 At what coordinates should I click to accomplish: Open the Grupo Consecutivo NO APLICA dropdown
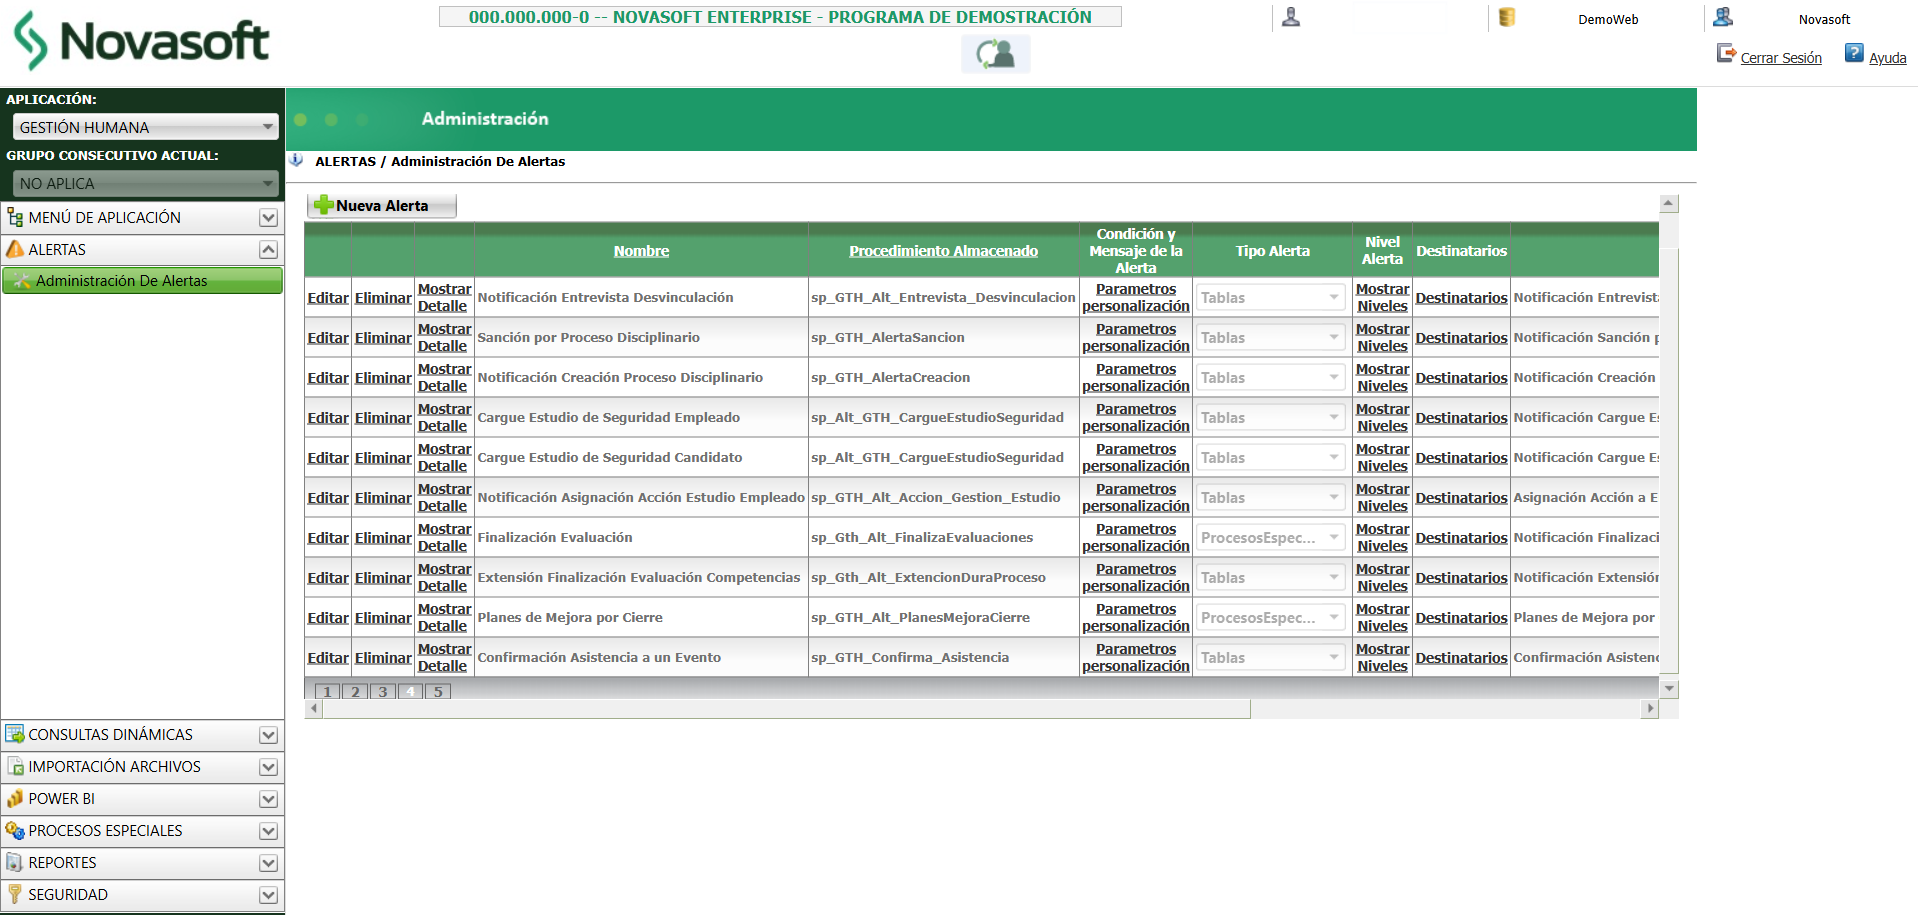pyautogui.click(x=145, y=183)
